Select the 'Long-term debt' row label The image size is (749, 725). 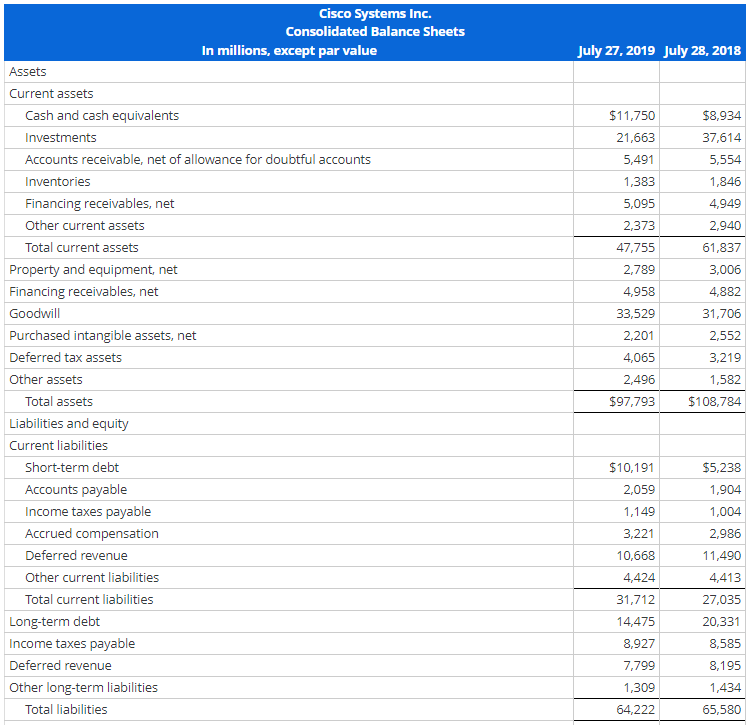coord(54,621)
